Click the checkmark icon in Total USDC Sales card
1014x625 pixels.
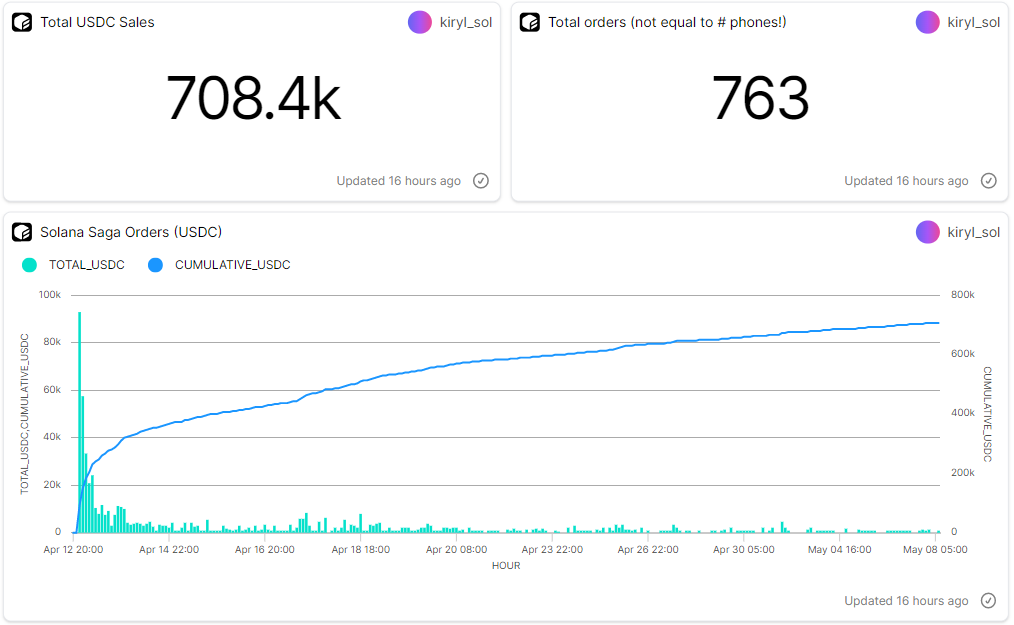tap(480, 181)
